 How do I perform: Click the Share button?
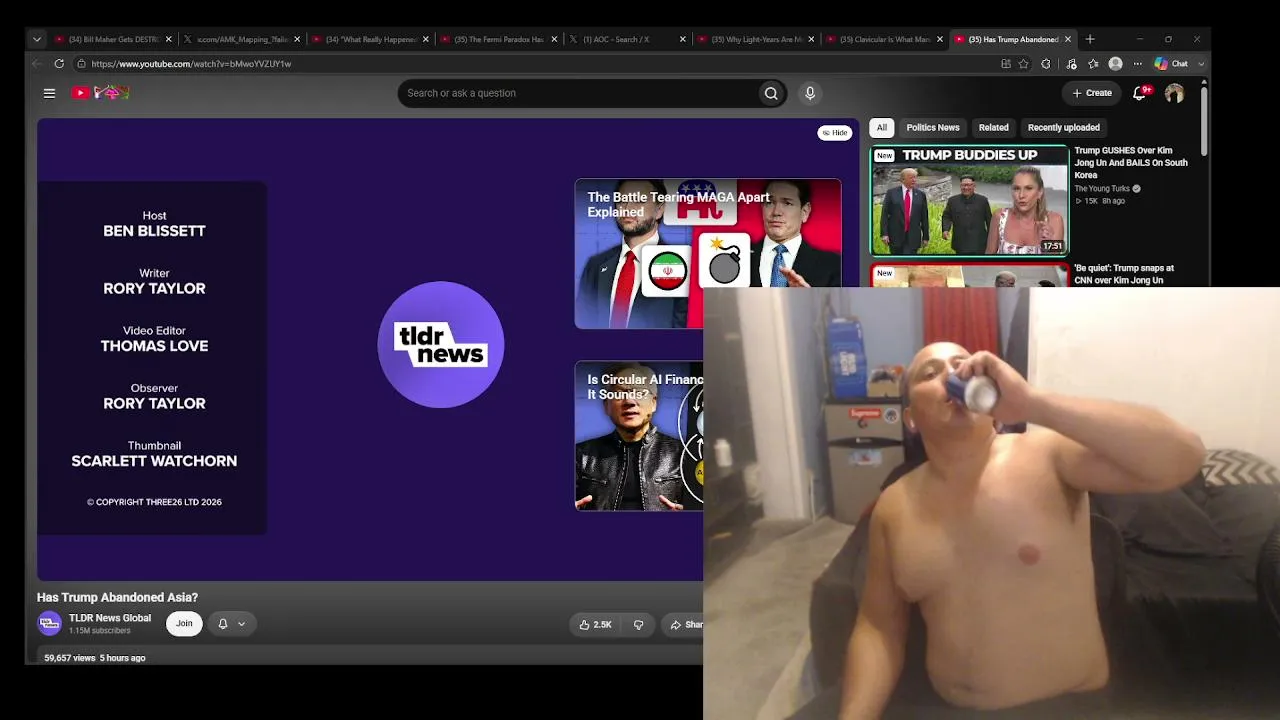point(682,625)
